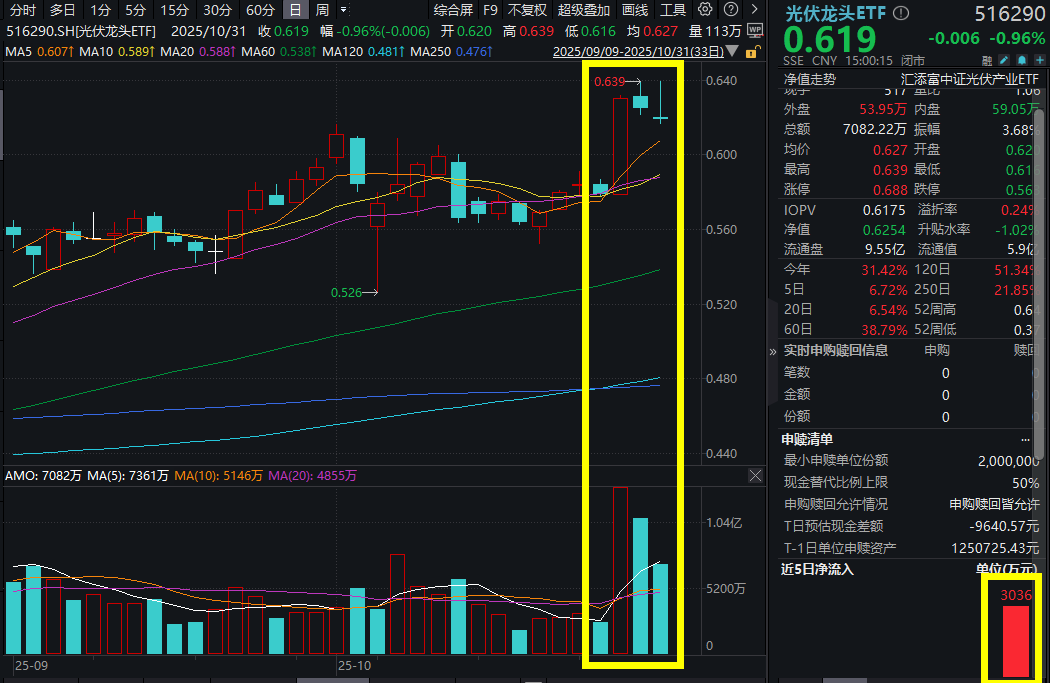This screenshot has width=1050, height=683.
Task: Open the settings gear icon on toolbar
Action: tap(704, 9)
